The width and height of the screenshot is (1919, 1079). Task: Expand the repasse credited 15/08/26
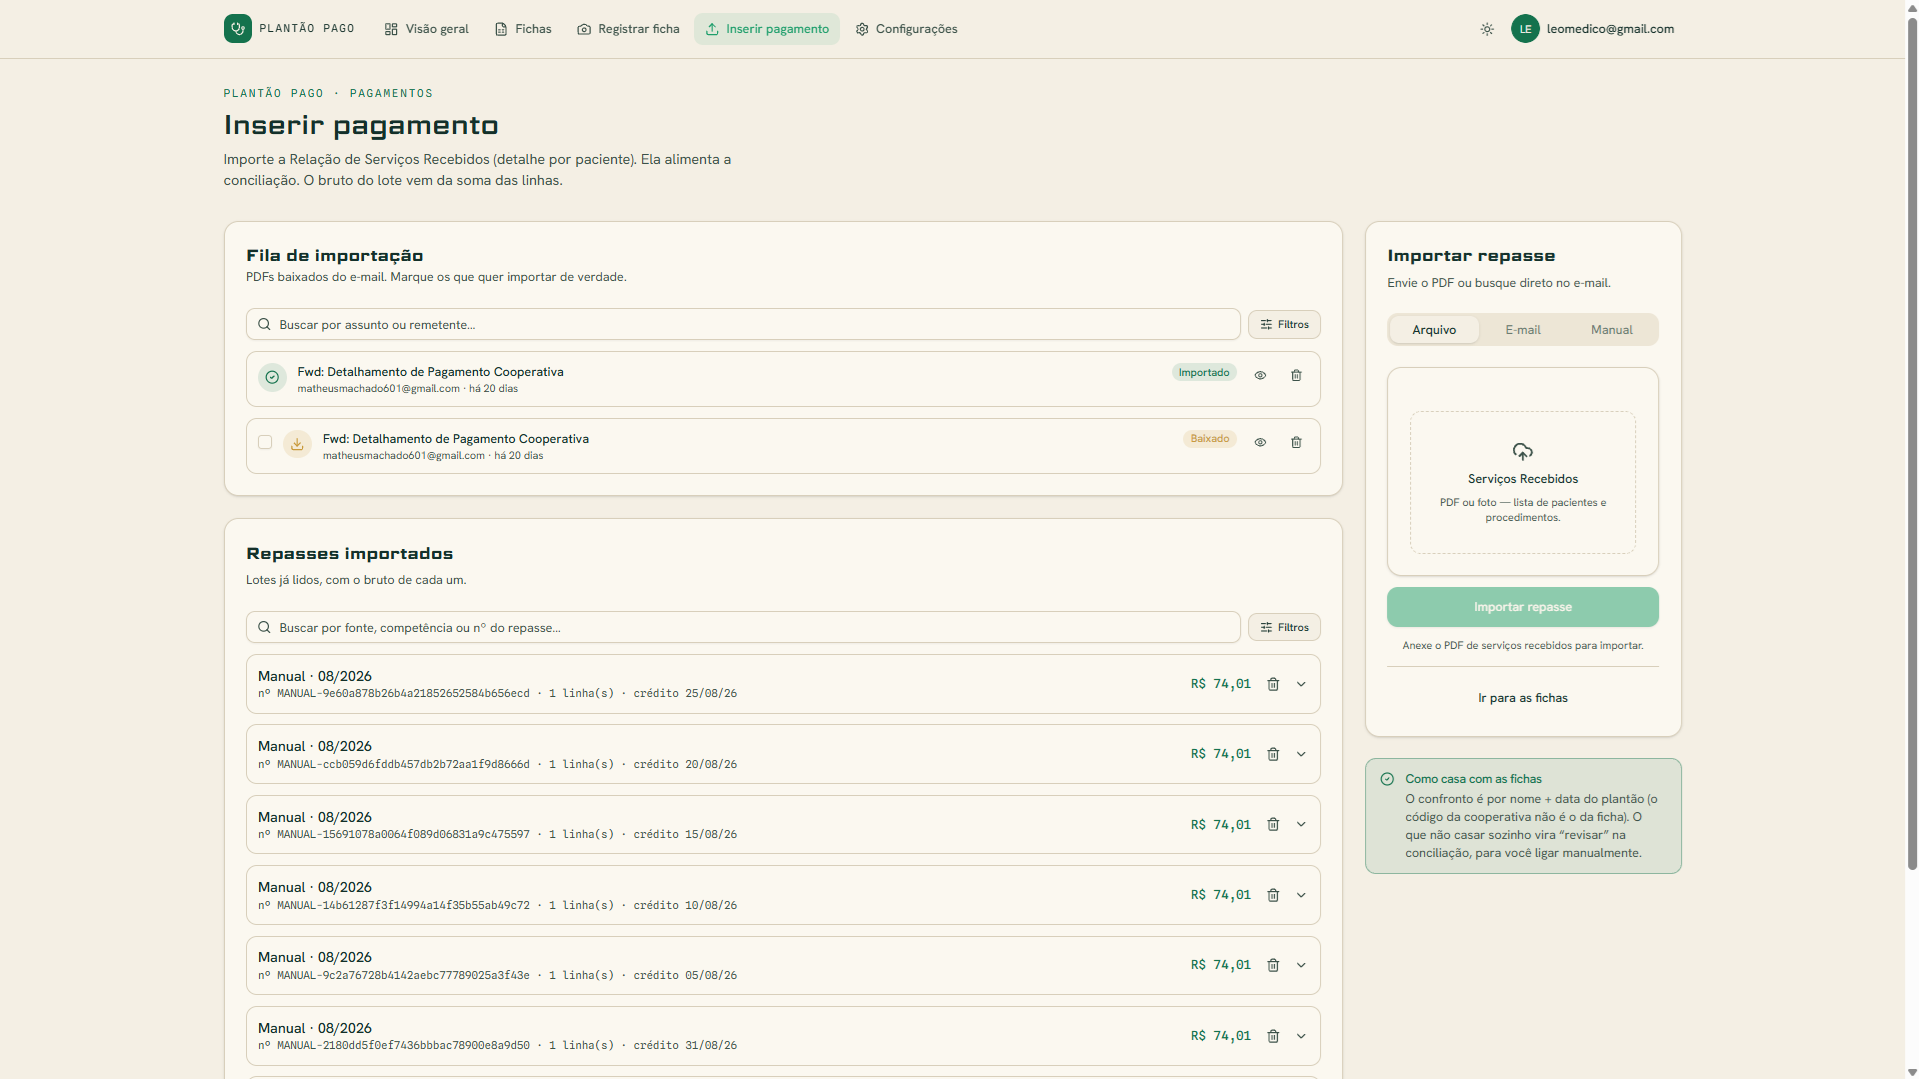1301,824
